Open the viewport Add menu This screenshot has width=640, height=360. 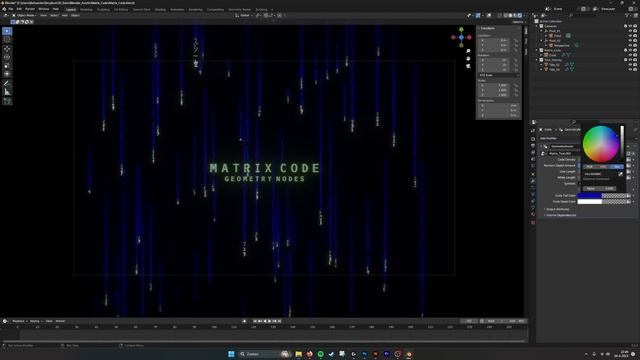[64, 16]
